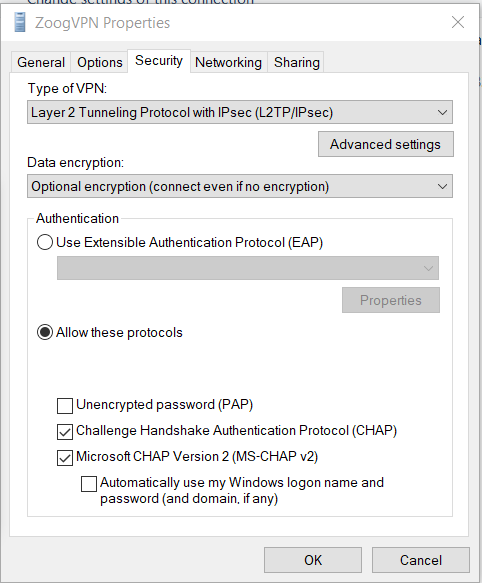Go to the Networking tab
The image size is (482, 583).
click(x=228, y=62)
